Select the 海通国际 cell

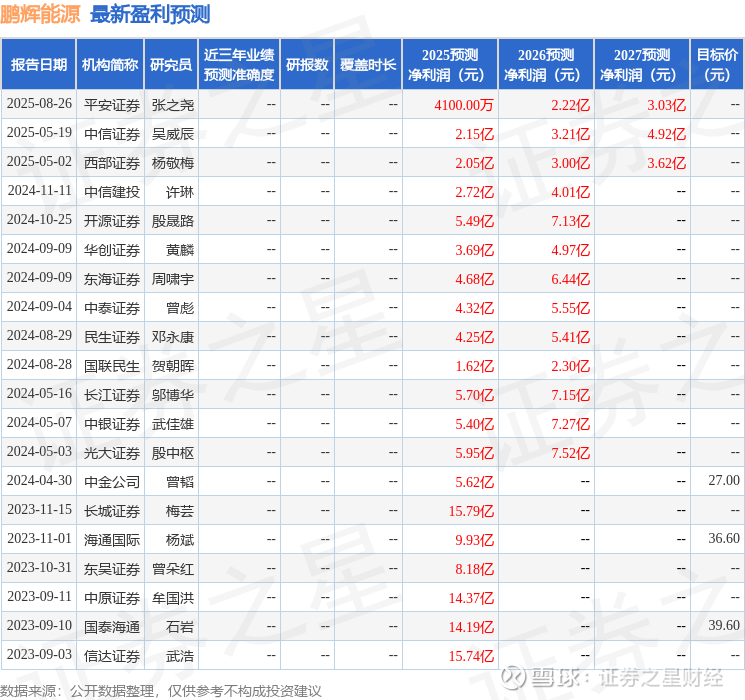[x=112, y=540]
